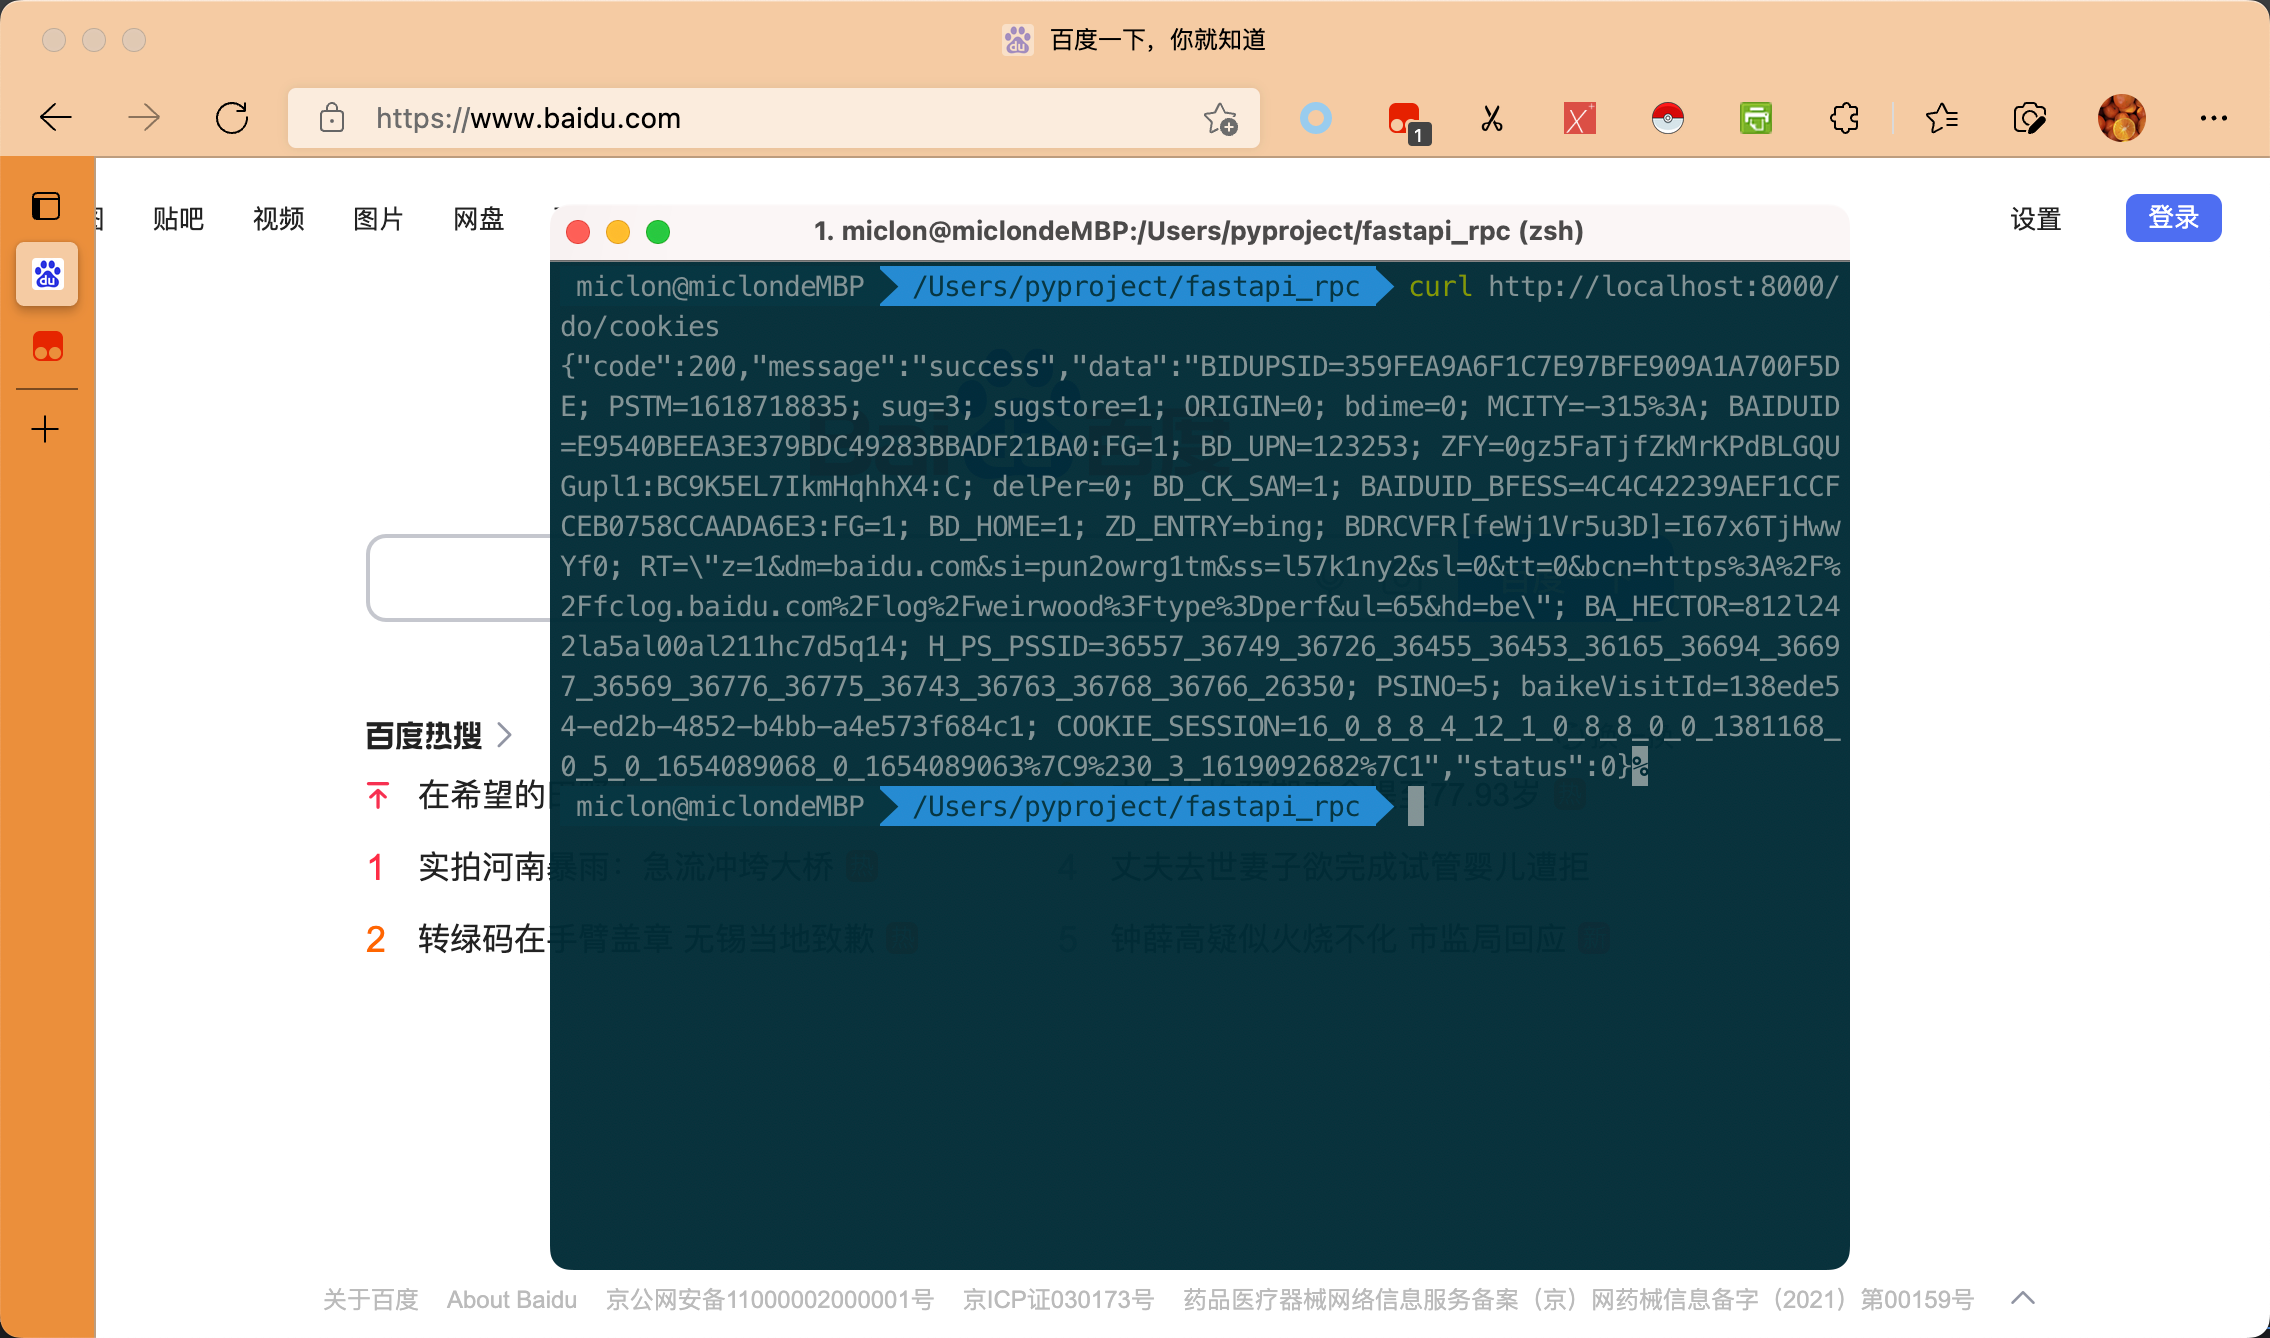Open the About Baidu footer link
This screenshot has width=2270, height=1338.
(511, 1299)
